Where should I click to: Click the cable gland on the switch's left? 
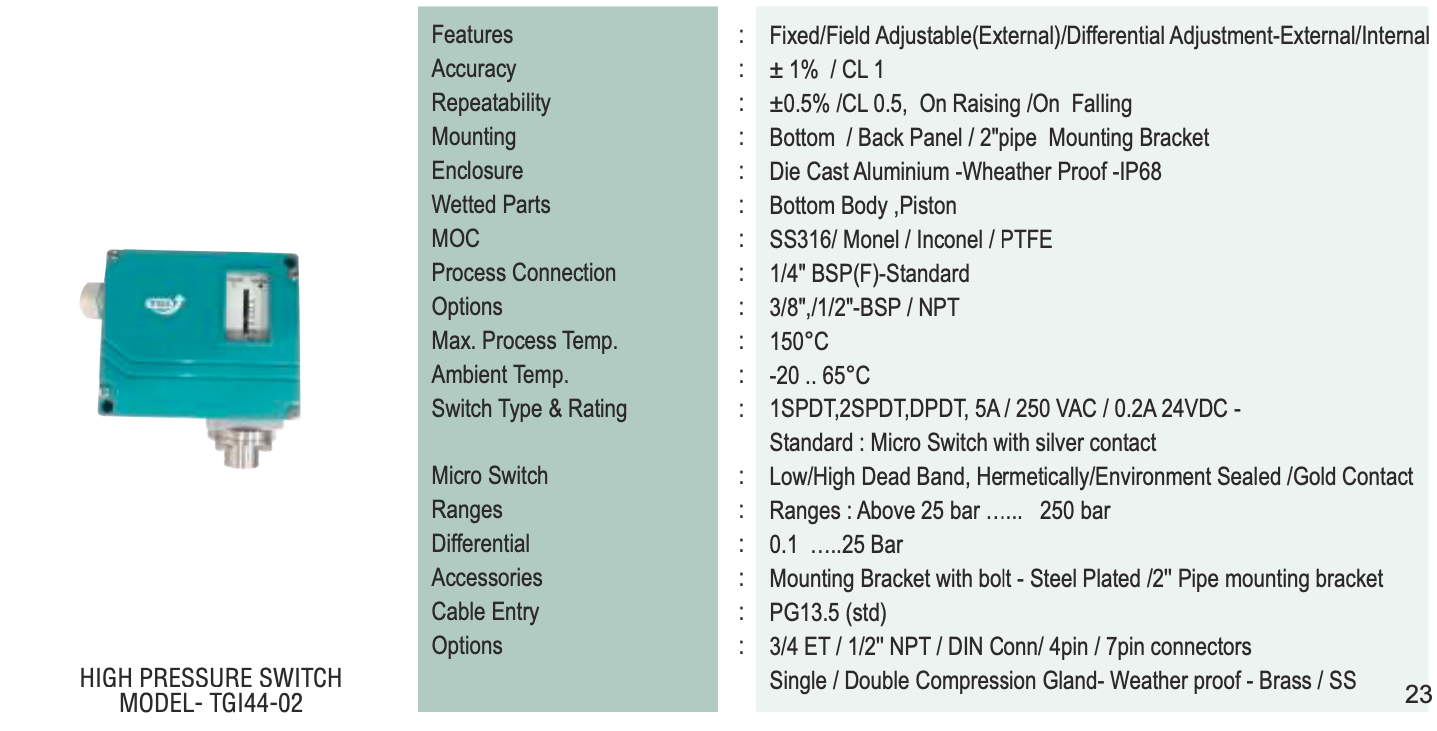point(92,298)
